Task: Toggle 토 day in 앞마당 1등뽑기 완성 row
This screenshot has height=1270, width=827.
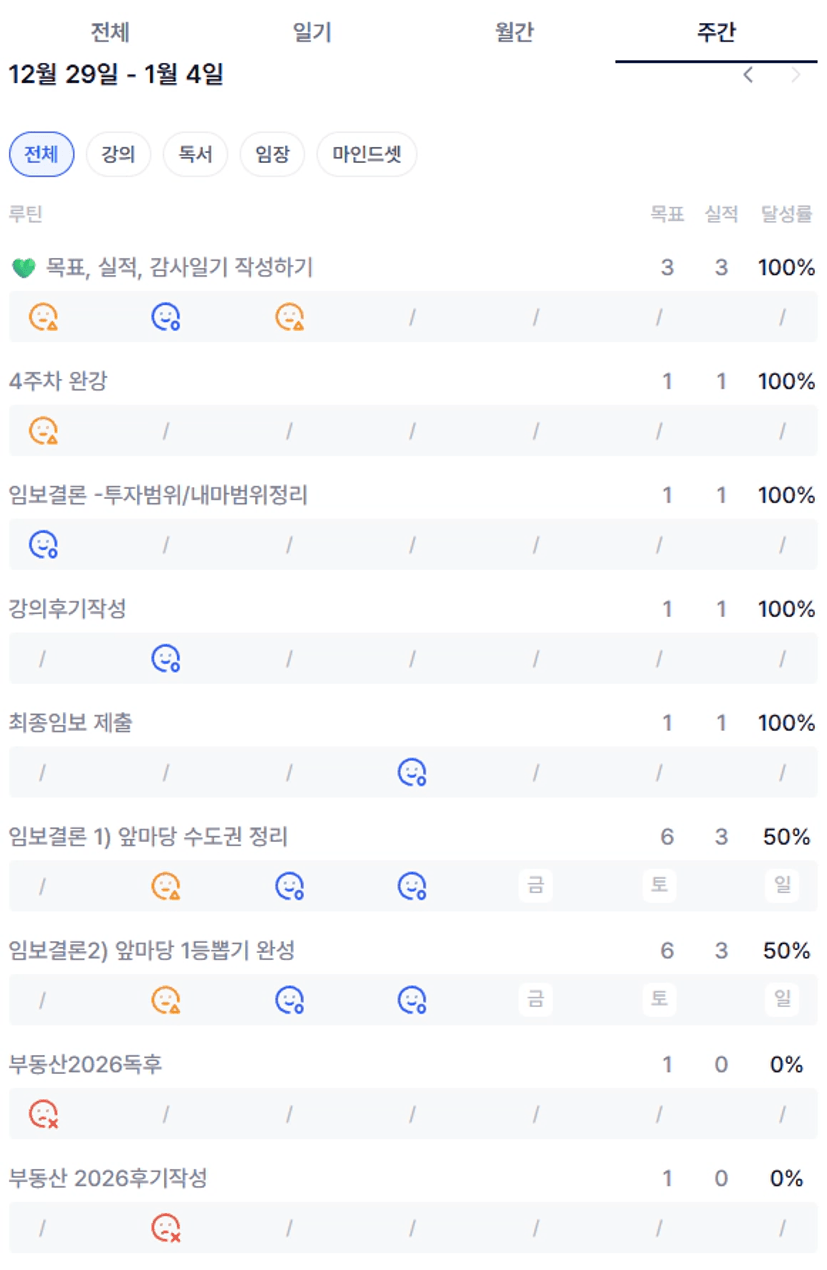Action: pos(659,1000)
